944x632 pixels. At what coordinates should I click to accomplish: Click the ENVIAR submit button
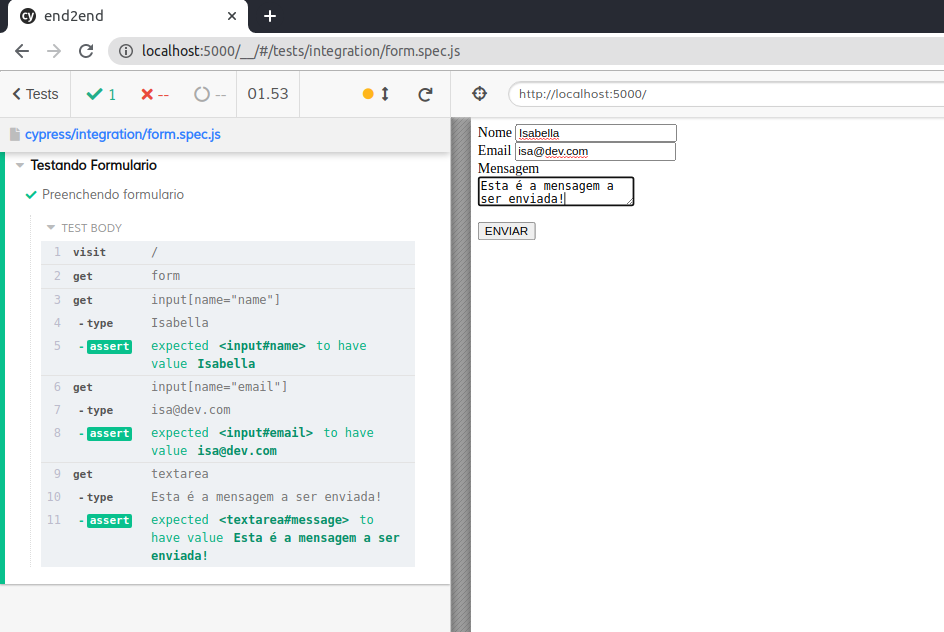507,231
